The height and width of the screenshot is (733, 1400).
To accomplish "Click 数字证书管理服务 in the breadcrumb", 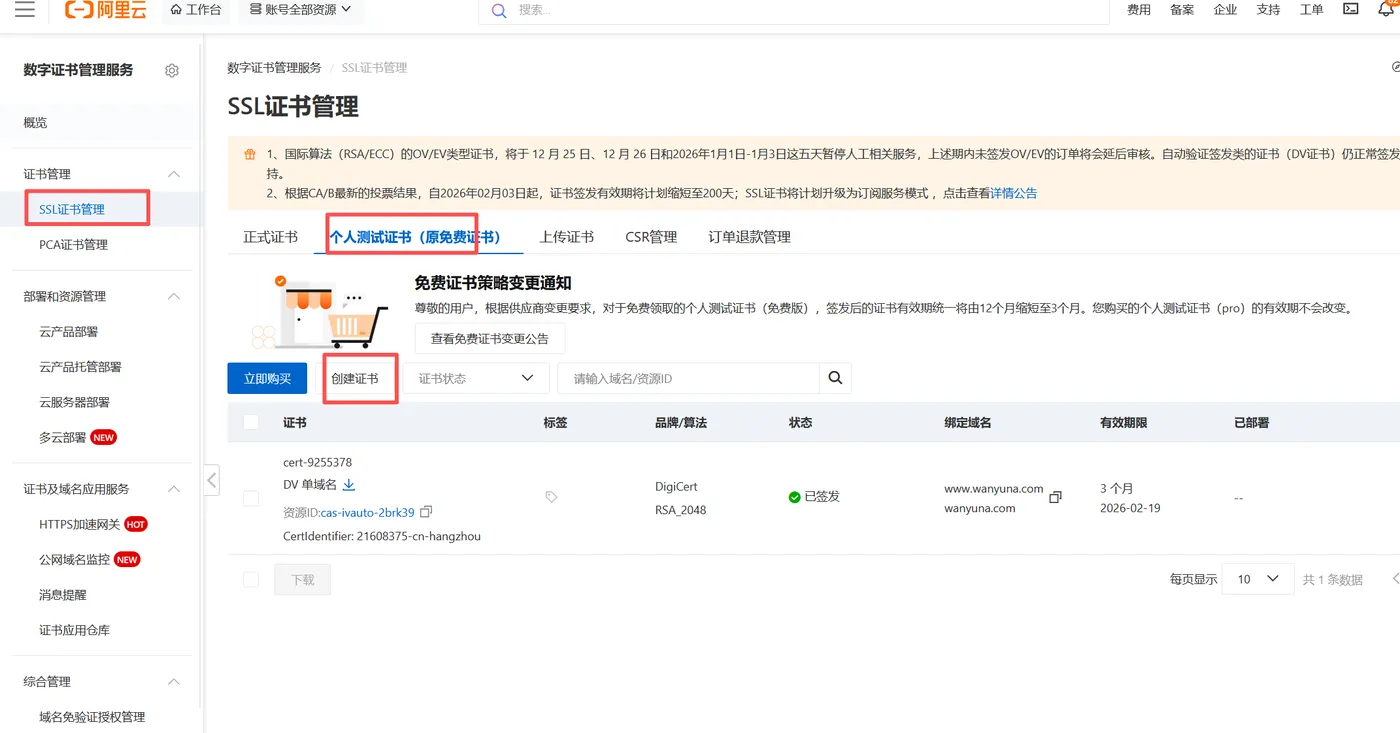I will click(274, 68).
